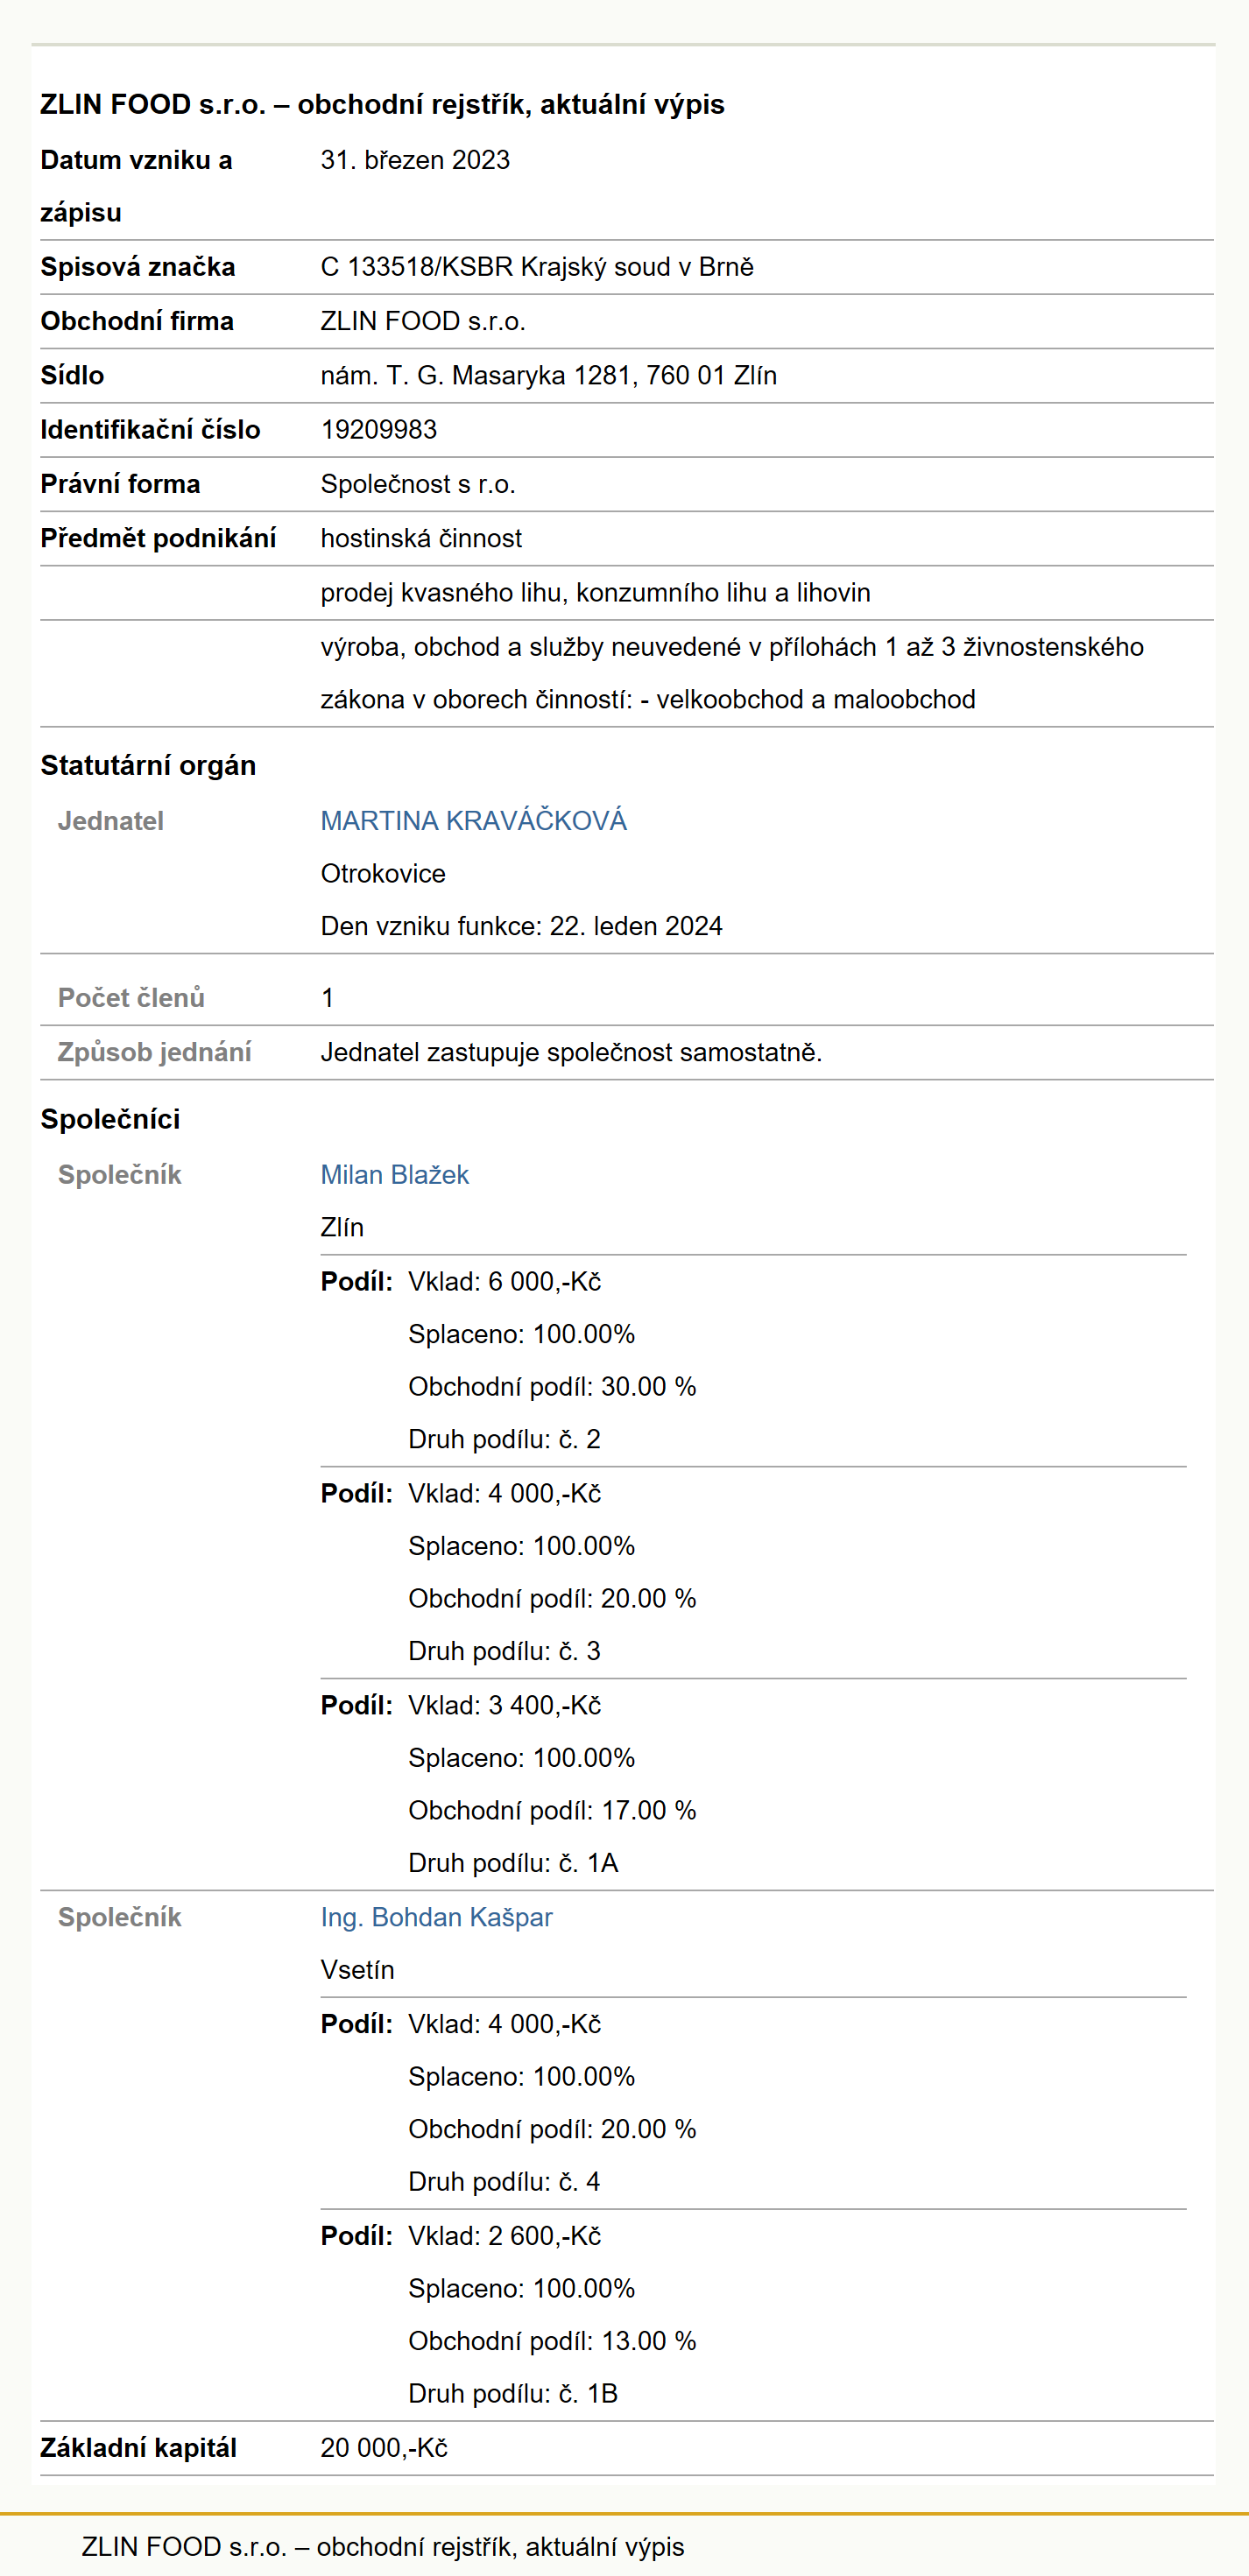The image size is (1249, 2576).
Task: Click the Způsob jednání row text
Action: [x=571, y=1053]
